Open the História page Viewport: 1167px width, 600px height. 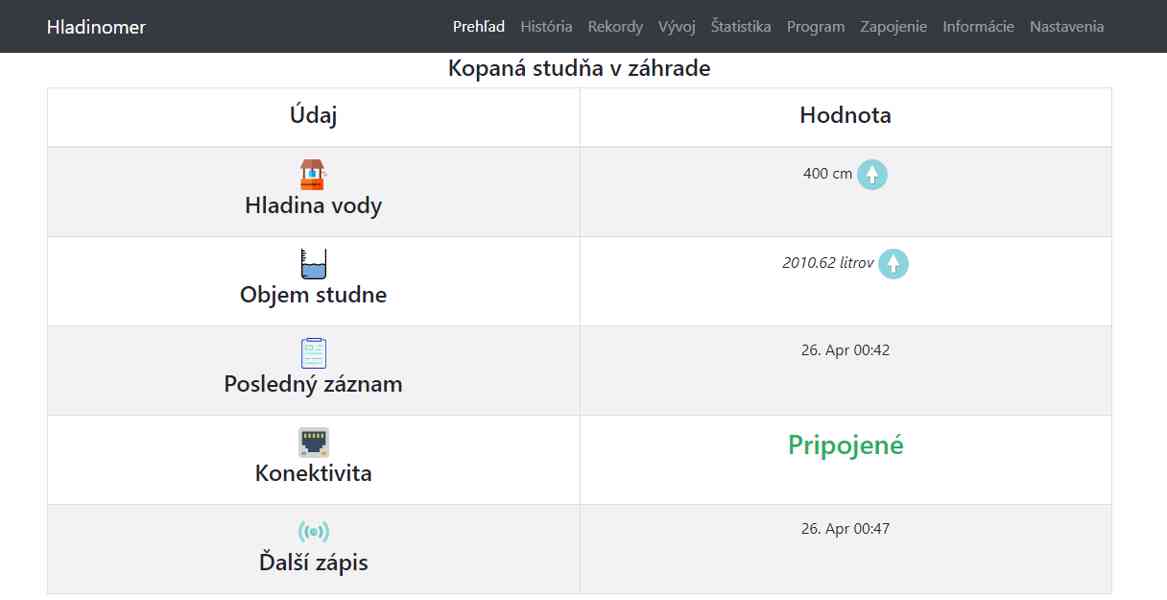point(544,27)
